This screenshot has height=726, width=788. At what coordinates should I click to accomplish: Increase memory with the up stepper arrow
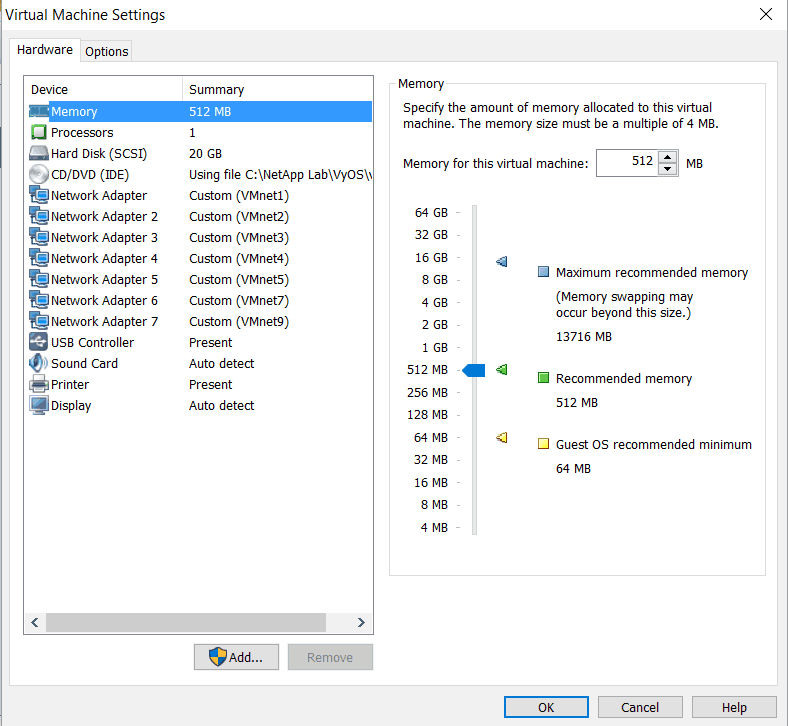pos(668,156)
